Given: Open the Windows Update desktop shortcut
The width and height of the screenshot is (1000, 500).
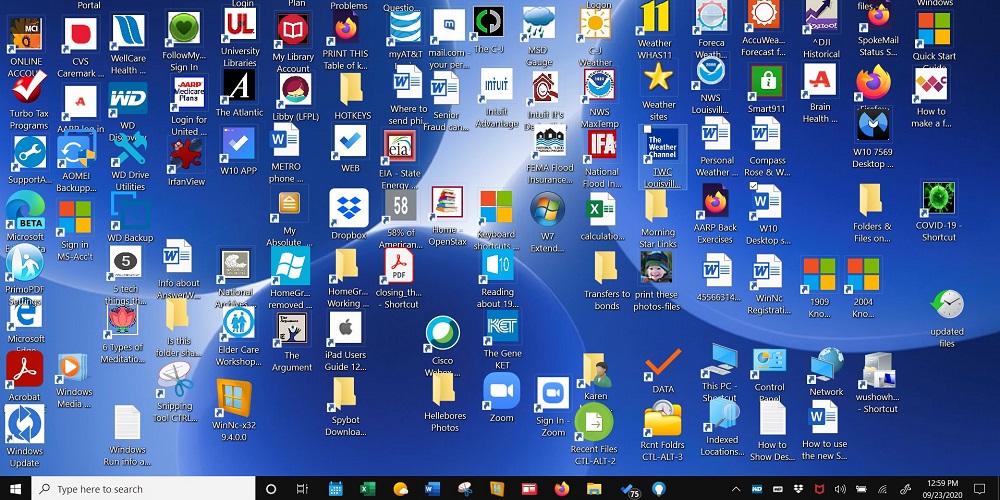Looking at the screenshot, I should click(24, 423).
